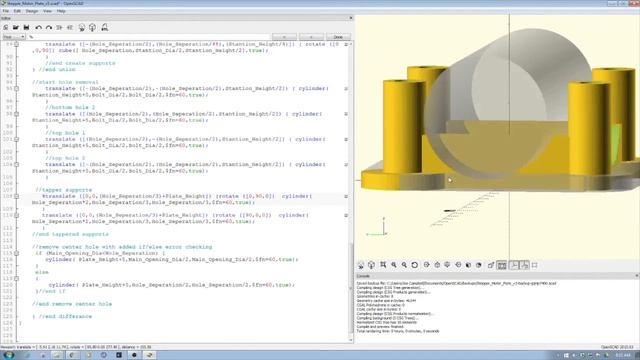The image size is (640, 360).
Task: Click the Undo arrow icon
Action: pos(38,27)
